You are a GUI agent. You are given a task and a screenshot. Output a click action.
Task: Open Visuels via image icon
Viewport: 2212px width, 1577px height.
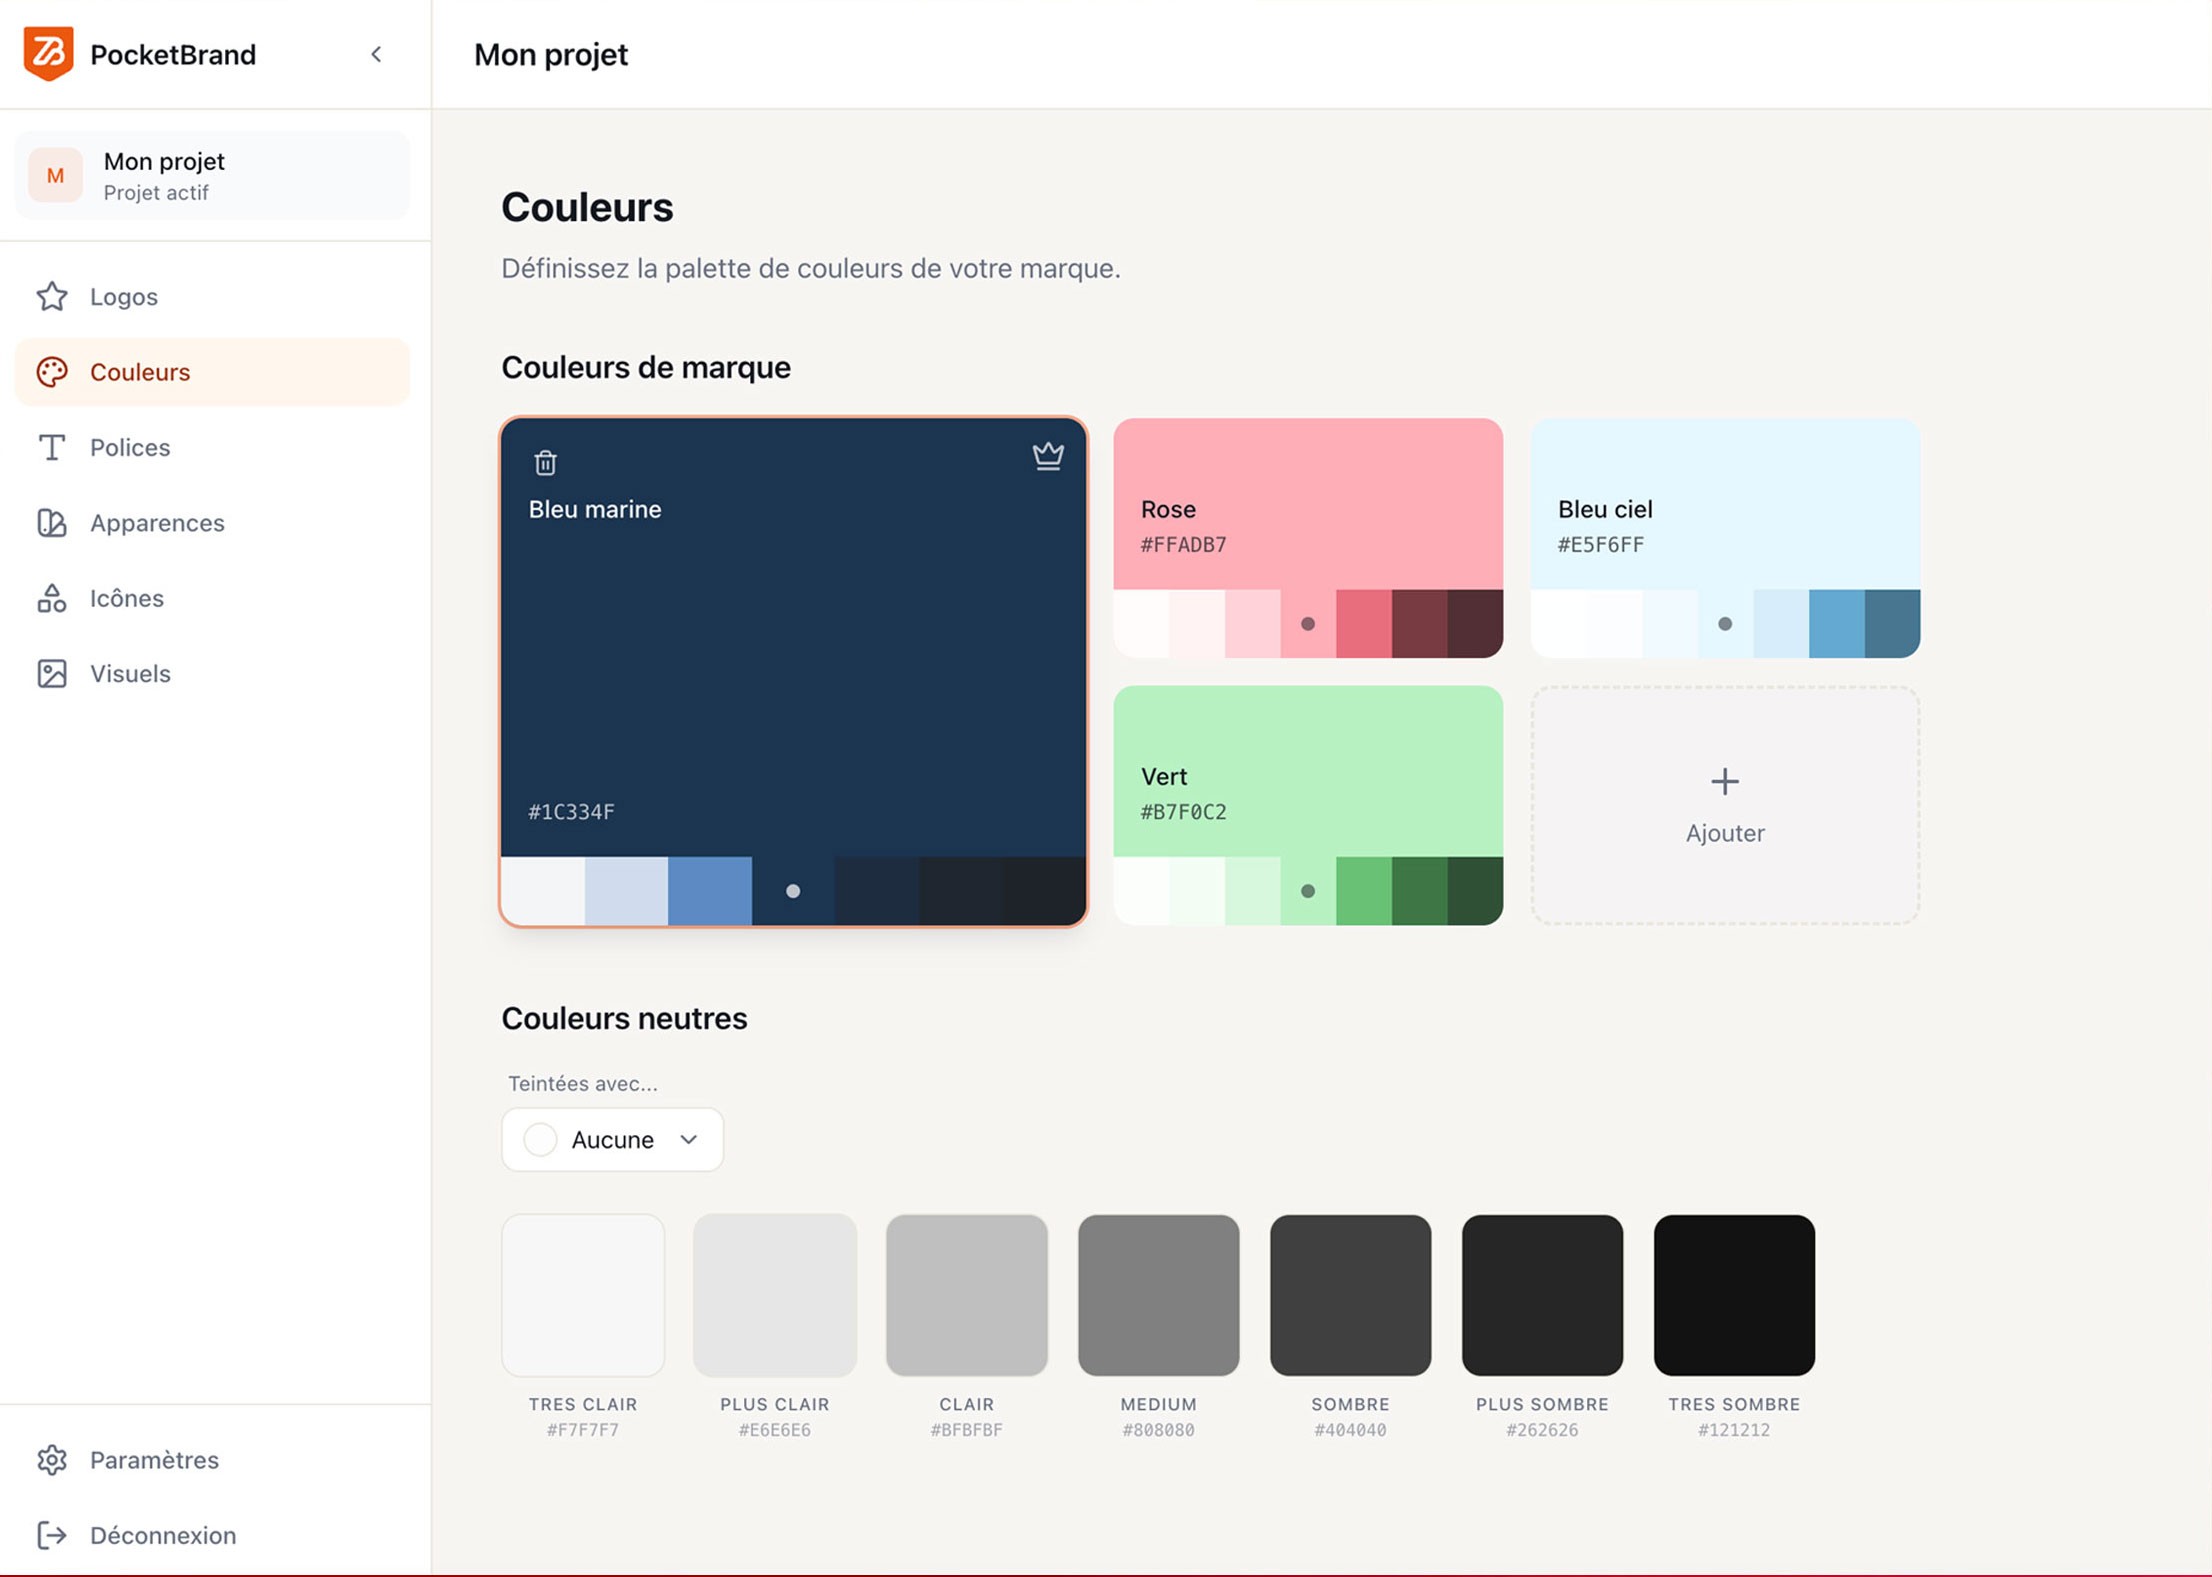(x=52, y=673)
